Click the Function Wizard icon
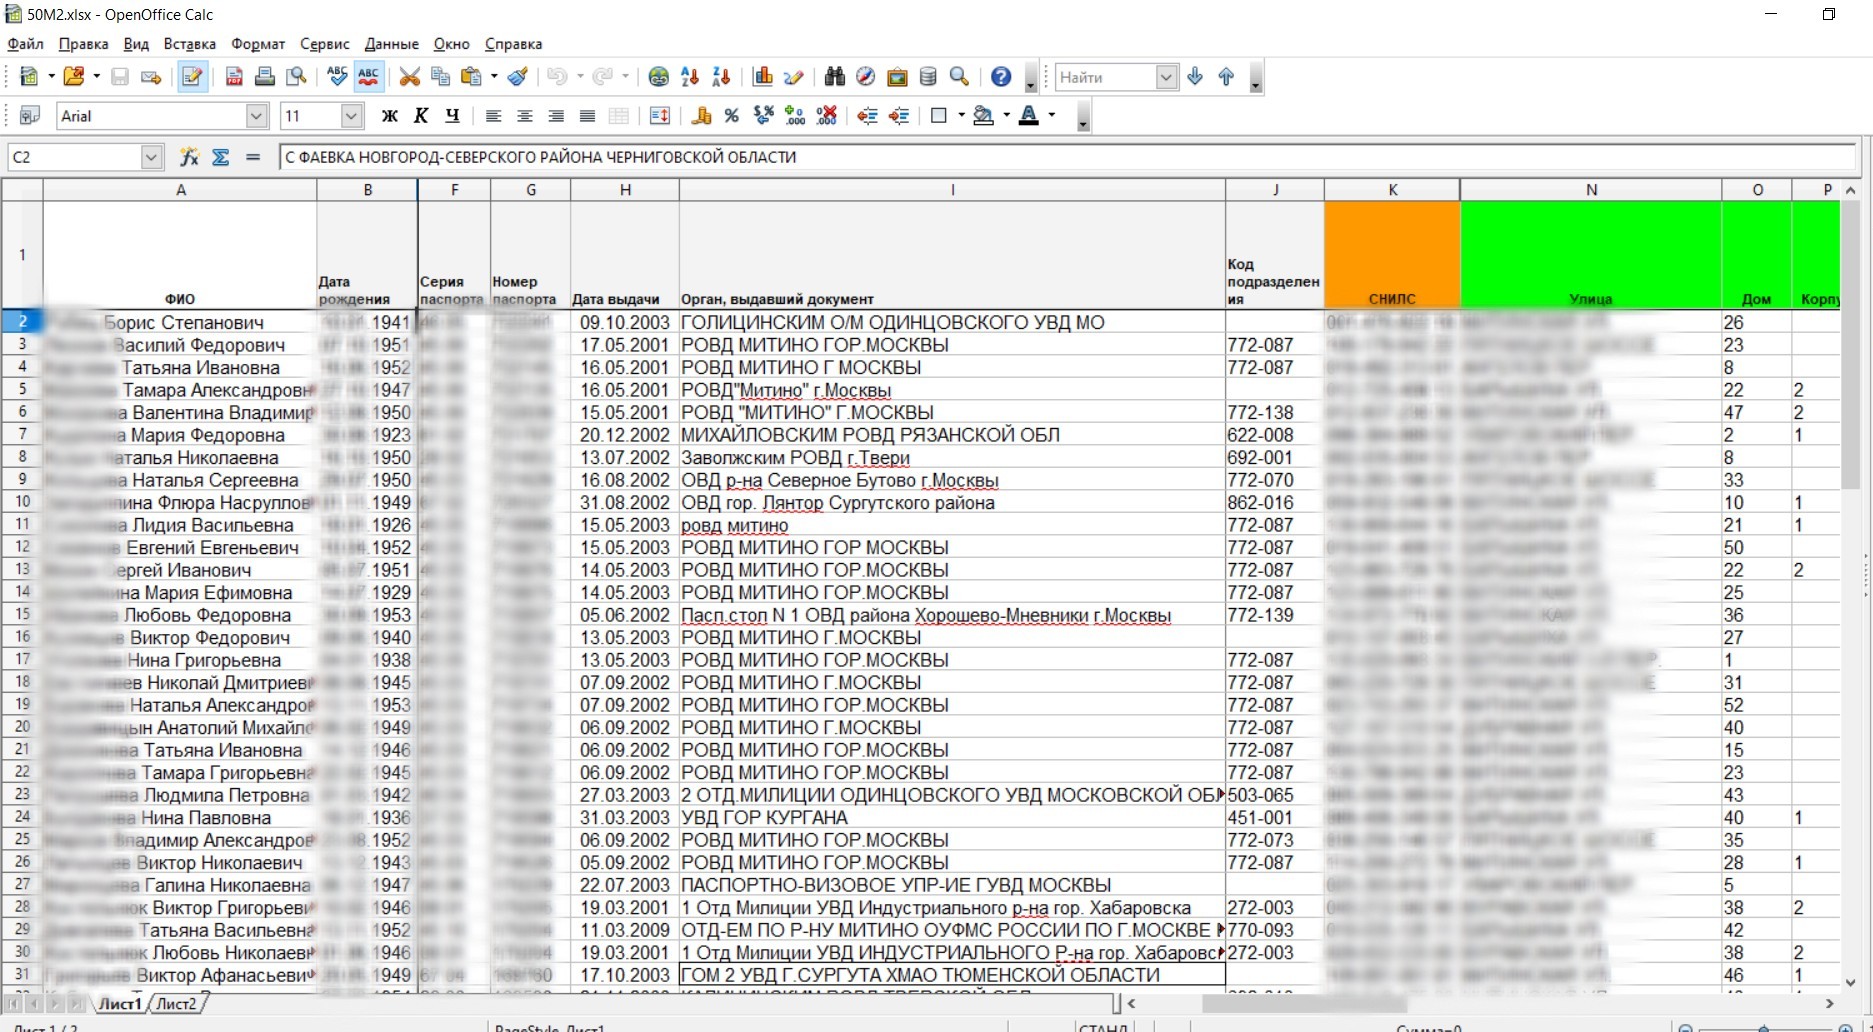Viewport: 1873px width, 1032px height. click(189, 157)
